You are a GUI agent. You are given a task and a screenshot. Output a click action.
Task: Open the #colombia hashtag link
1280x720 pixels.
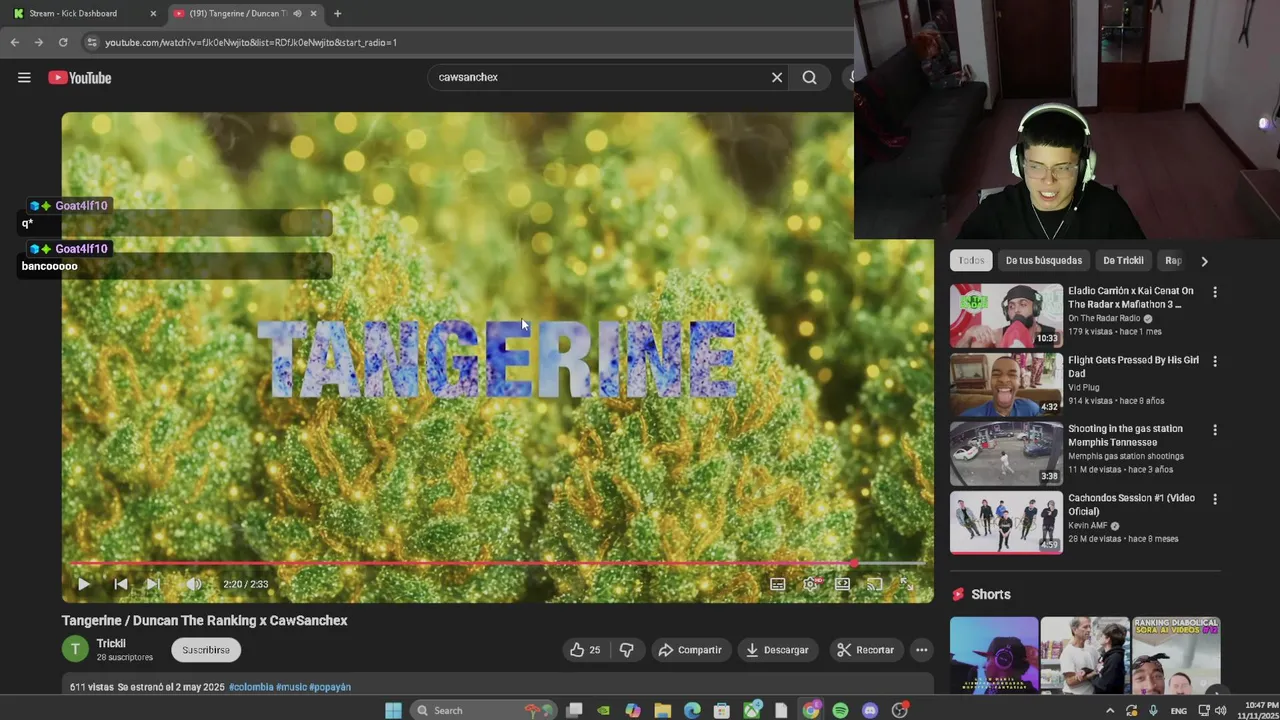(251, 687)
